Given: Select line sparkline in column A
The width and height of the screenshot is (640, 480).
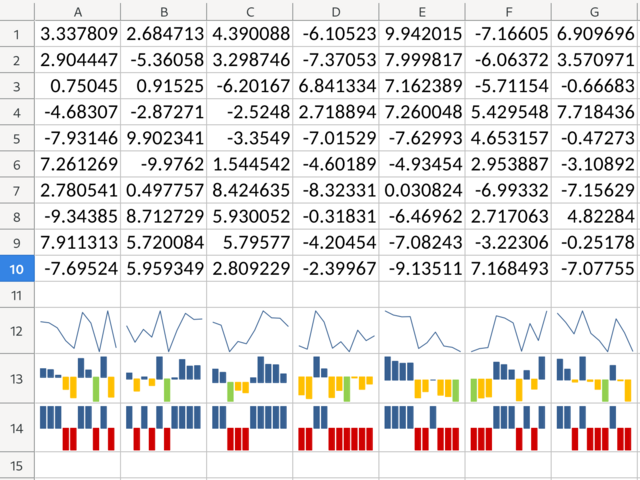Looking at the screenshot, I should click(78, 331).
